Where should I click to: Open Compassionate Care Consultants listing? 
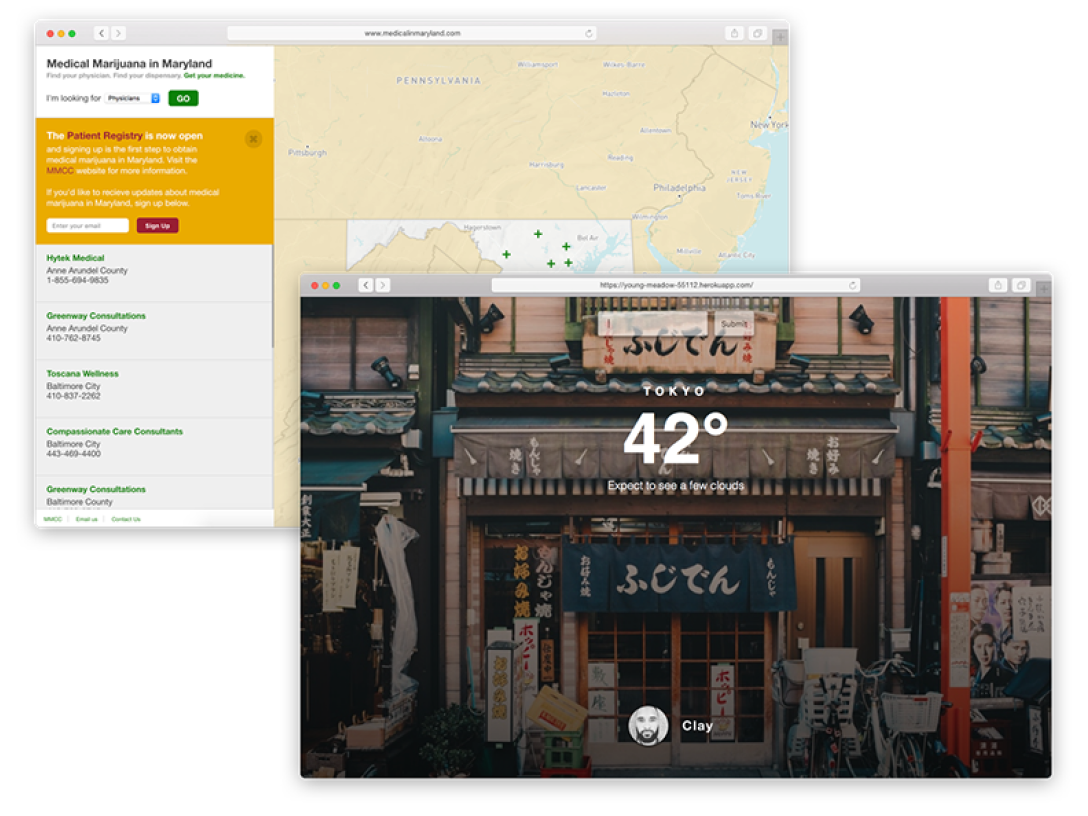coord(114,432)
